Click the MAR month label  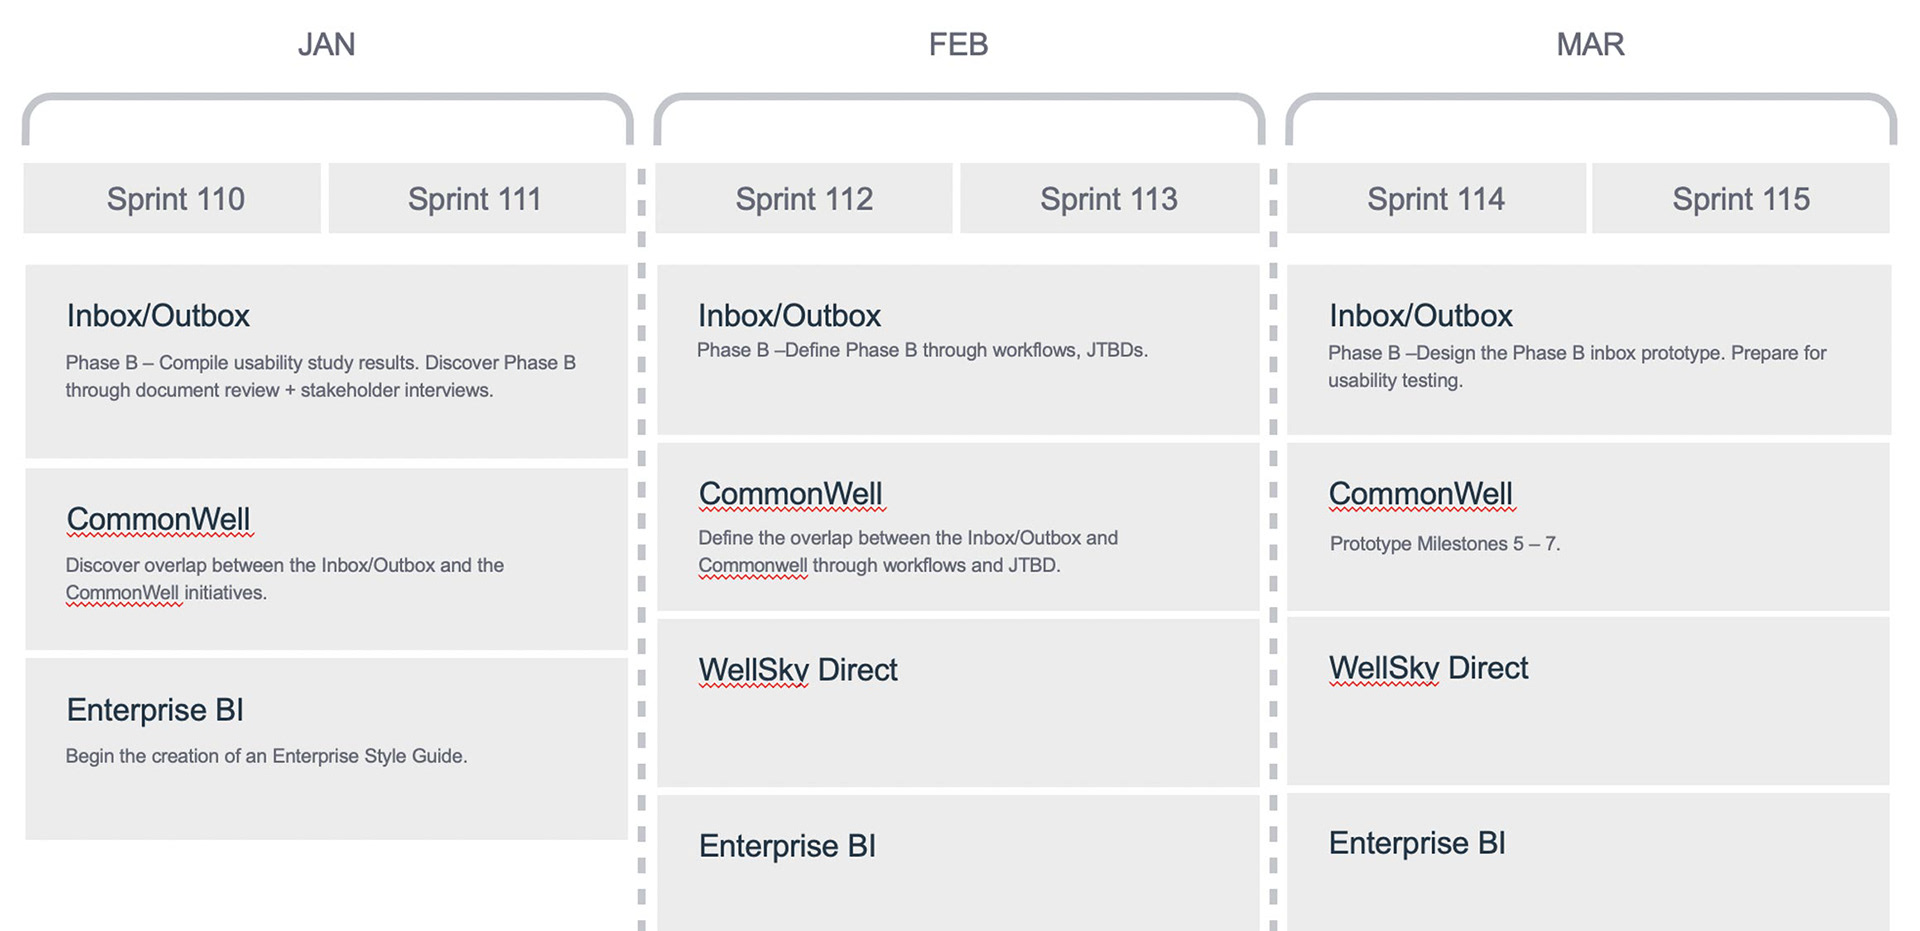coord(1590,44)
